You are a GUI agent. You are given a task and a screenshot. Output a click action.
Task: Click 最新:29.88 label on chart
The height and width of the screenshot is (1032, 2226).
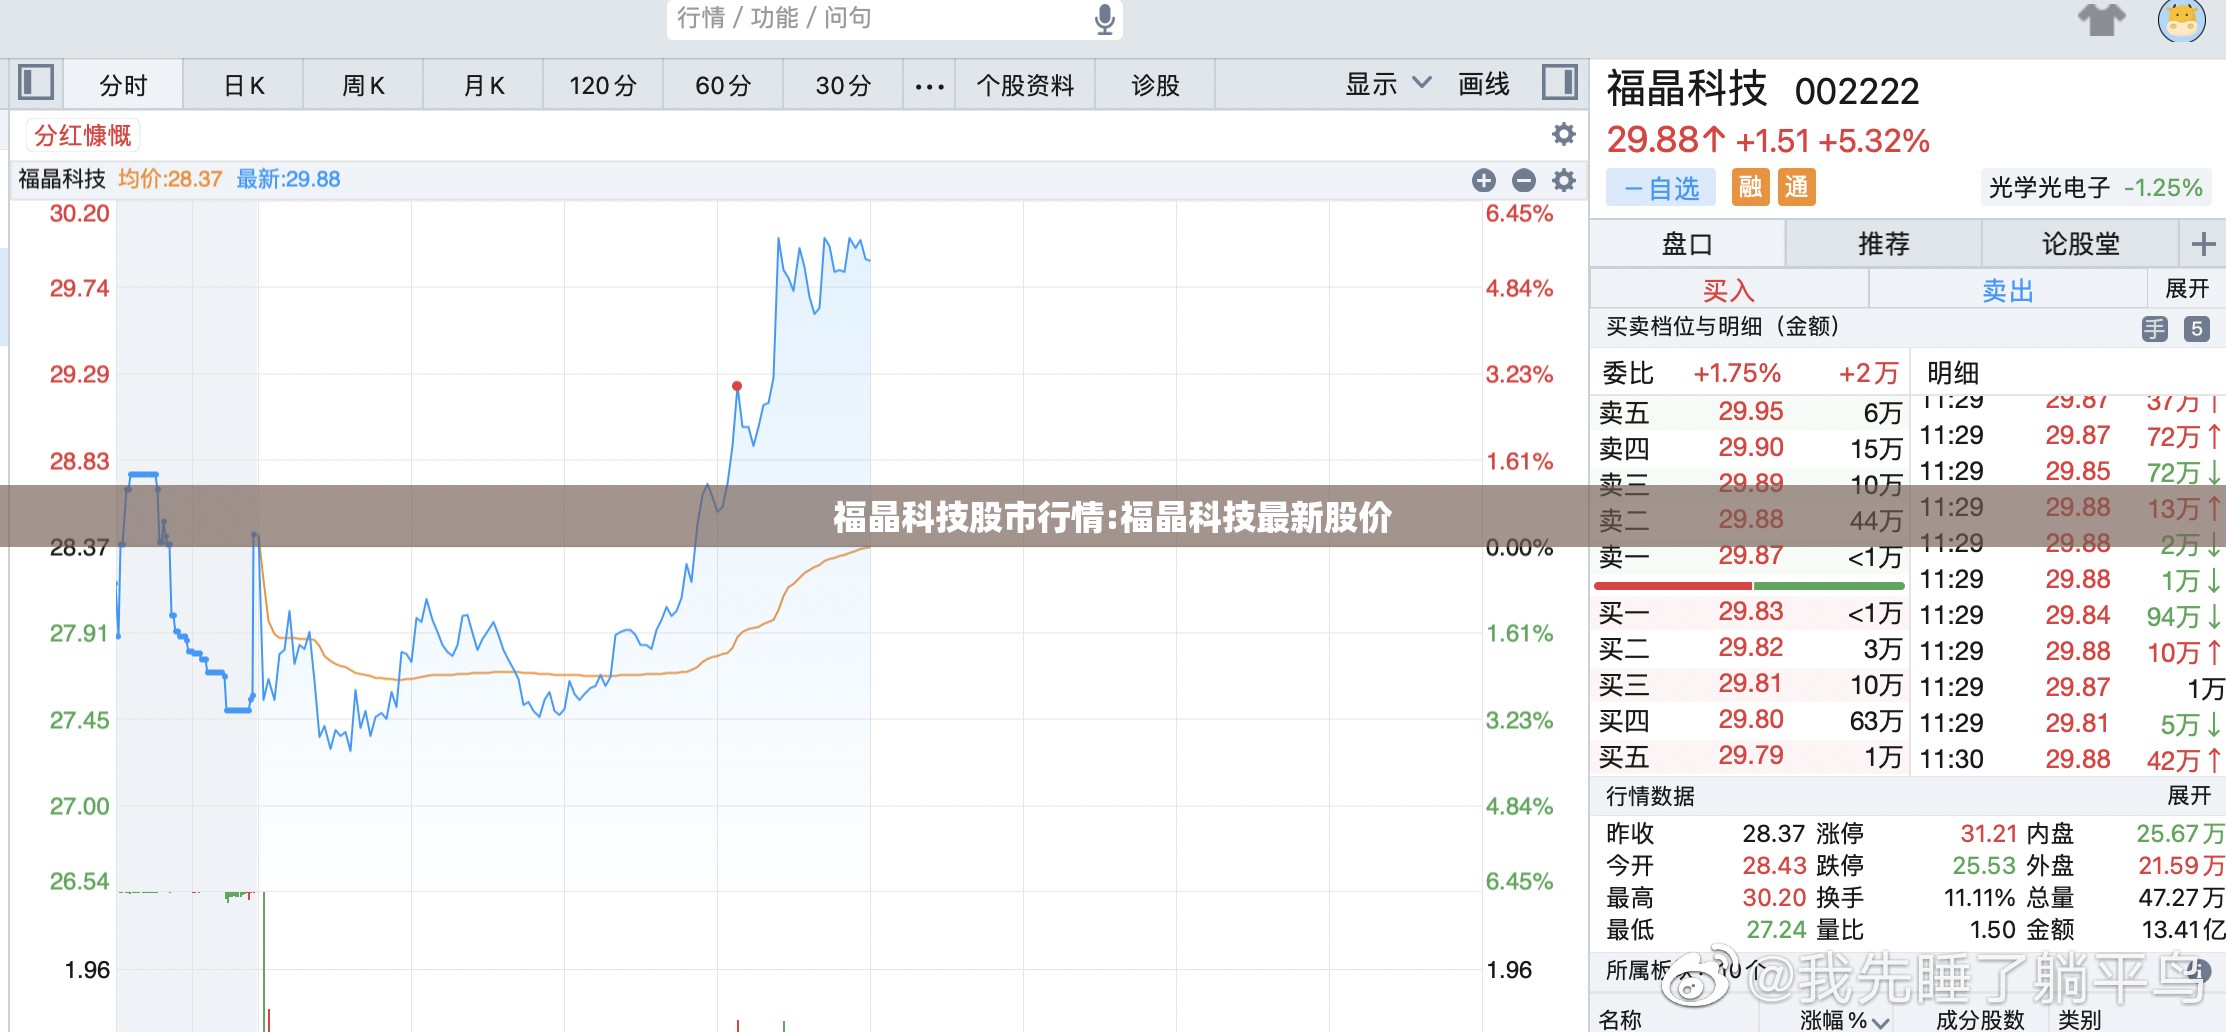click(288, 179)
